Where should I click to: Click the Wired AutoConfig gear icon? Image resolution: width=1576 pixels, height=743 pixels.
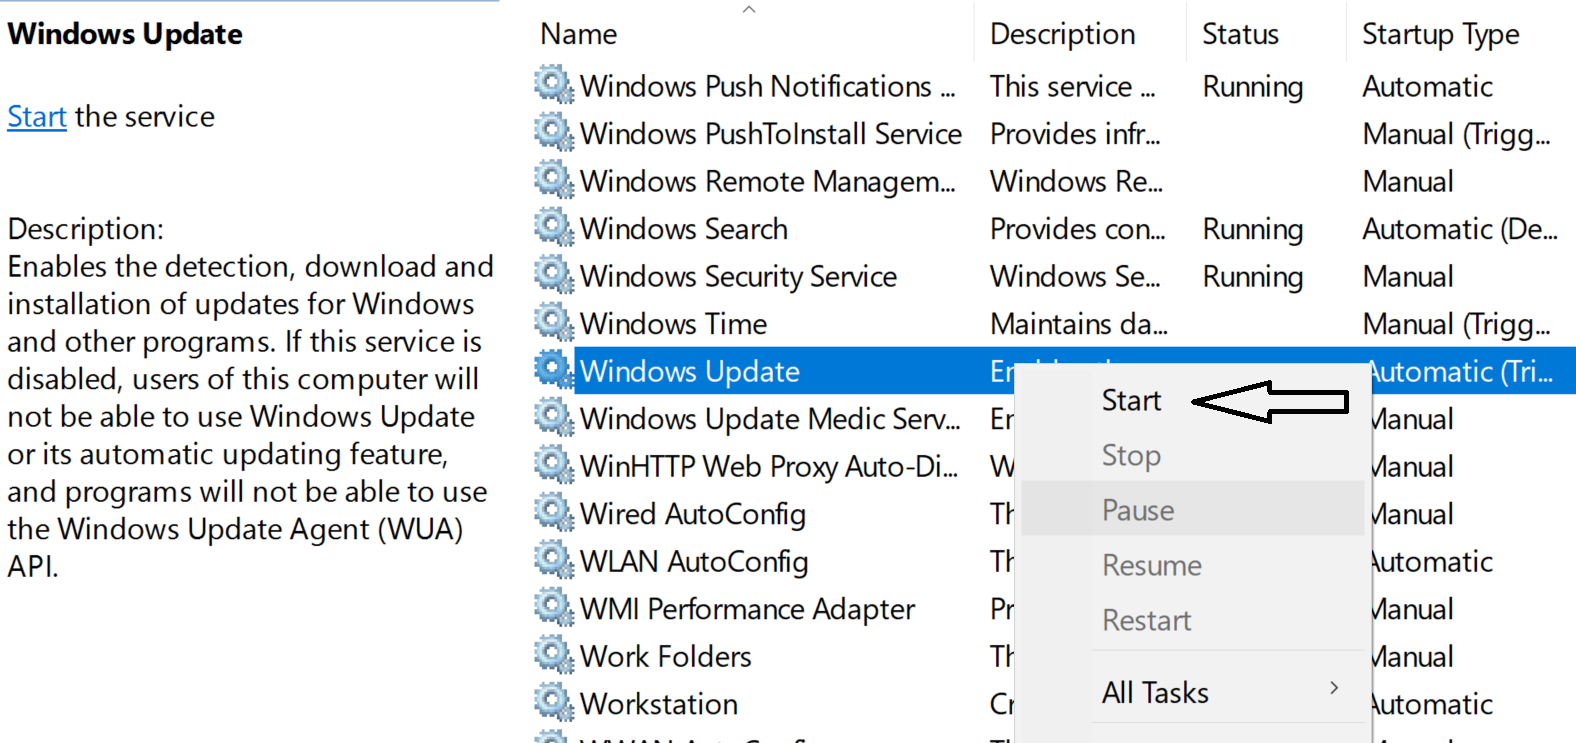554,512
